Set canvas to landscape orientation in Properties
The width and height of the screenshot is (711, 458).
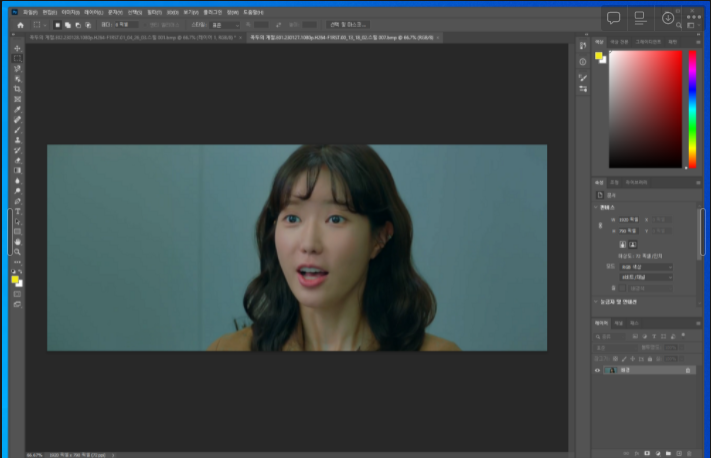tap(633, 244)
